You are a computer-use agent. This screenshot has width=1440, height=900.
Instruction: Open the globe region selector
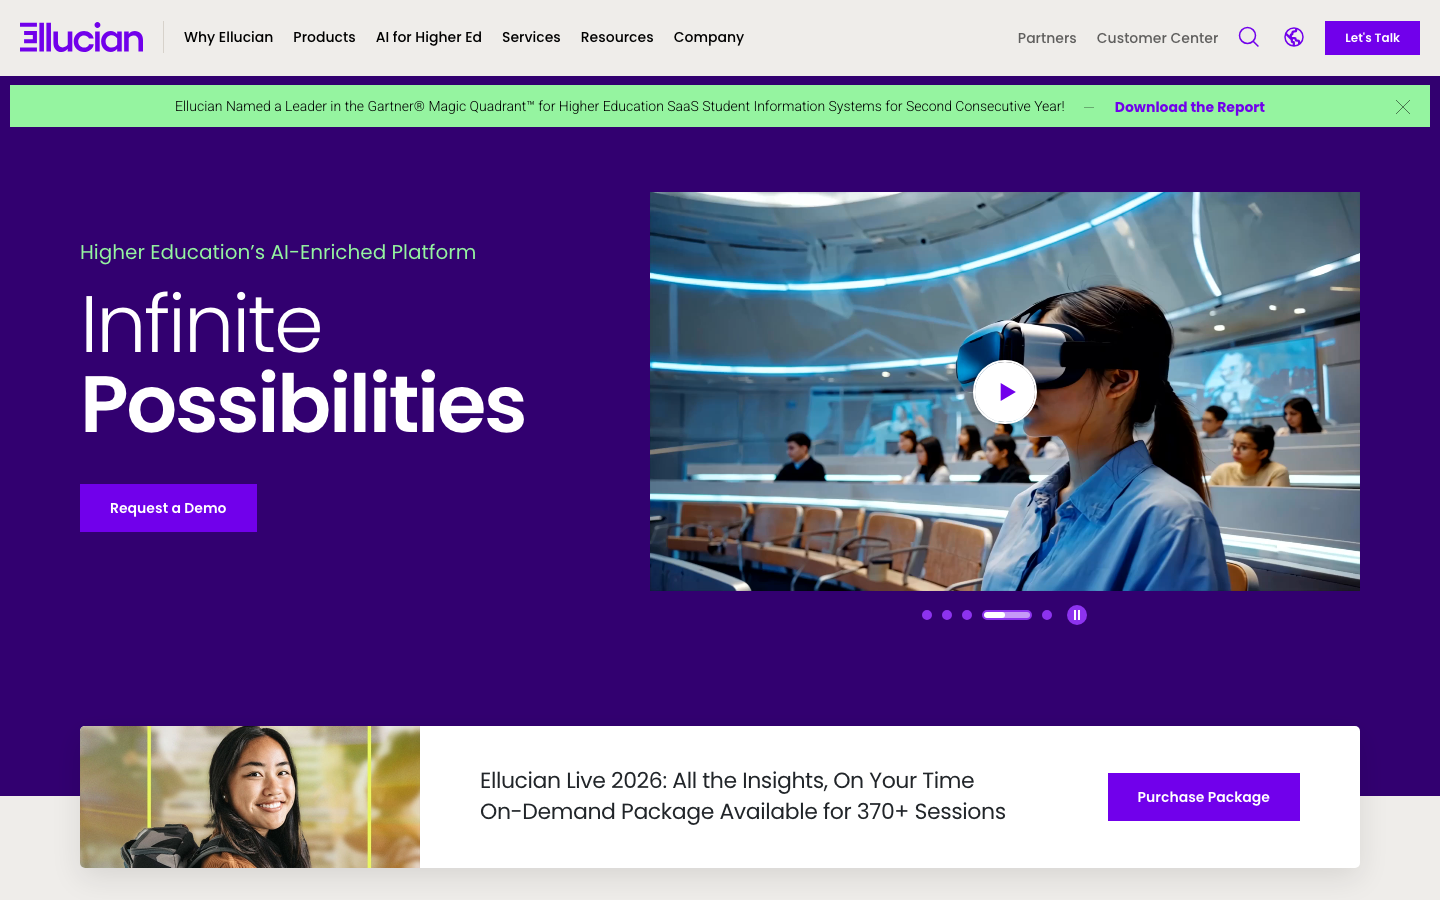(x=1294, y=37)
